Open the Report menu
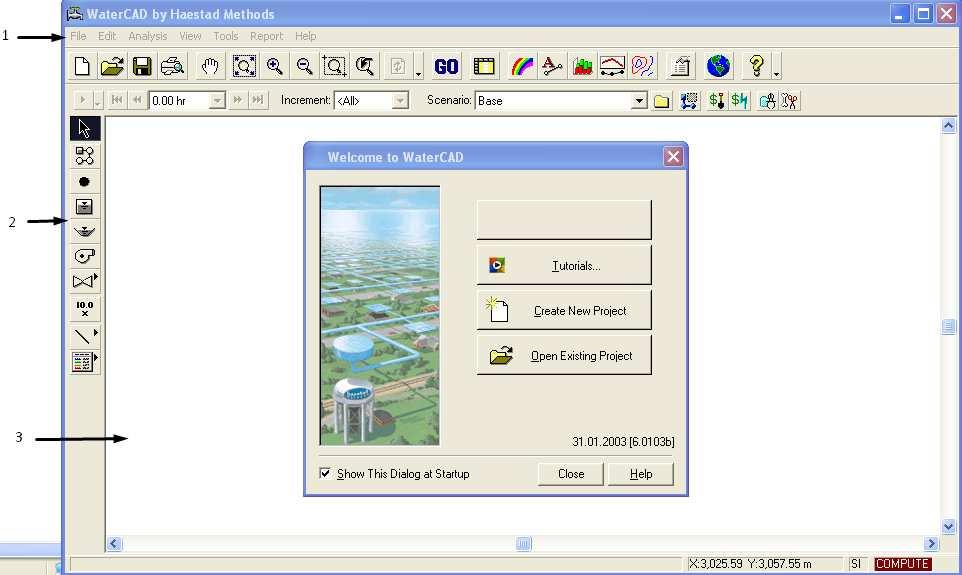 point(266,36)
